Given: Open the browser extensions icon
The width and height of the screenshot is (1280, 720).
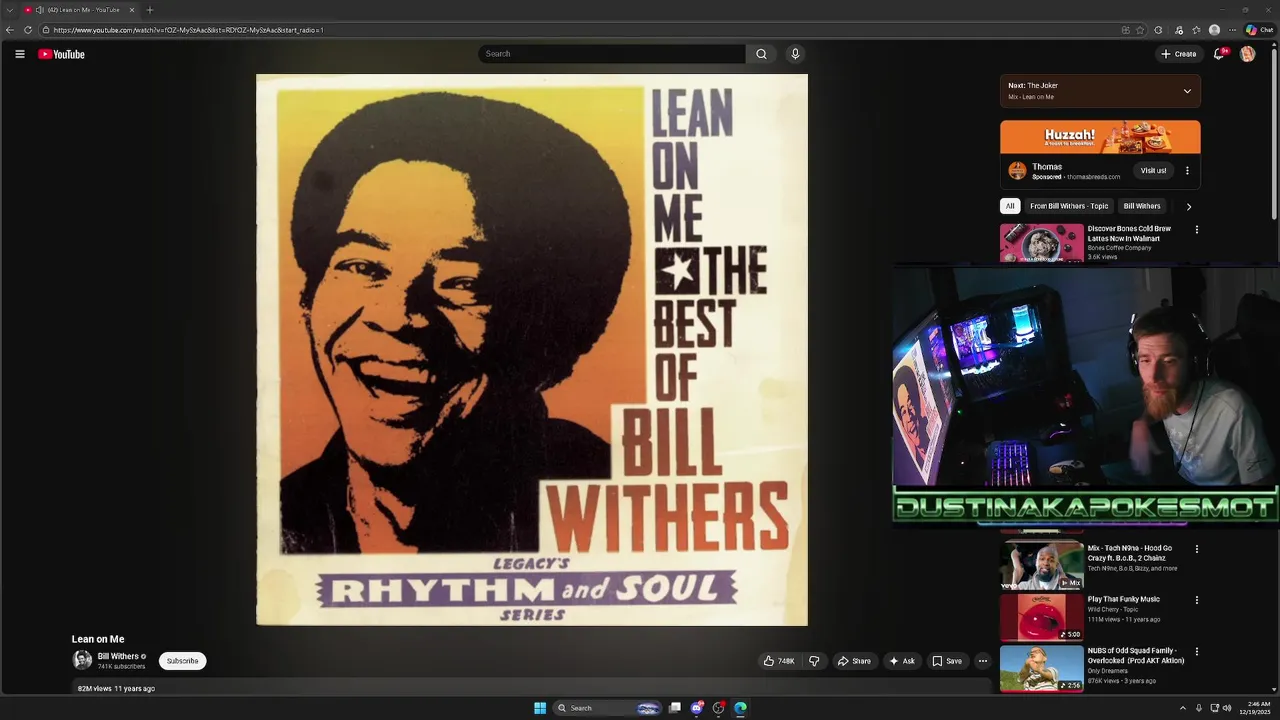Looking at the screenshot, I should pyautogui.click(x=1158, y=30).
